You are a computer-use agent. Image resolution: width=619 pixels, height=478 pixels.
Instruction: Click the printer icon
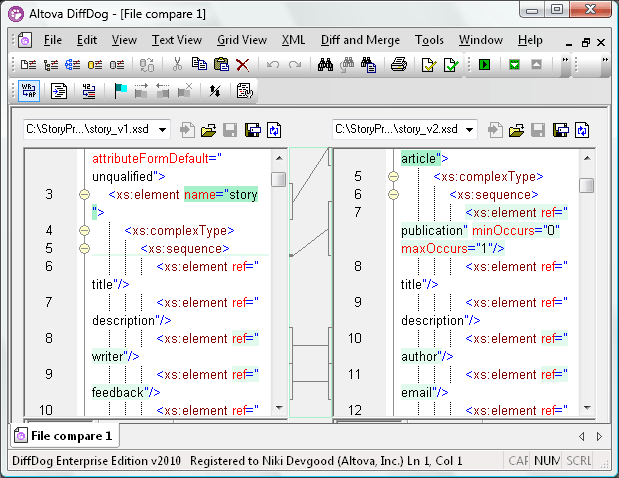[x=399, y=64]
